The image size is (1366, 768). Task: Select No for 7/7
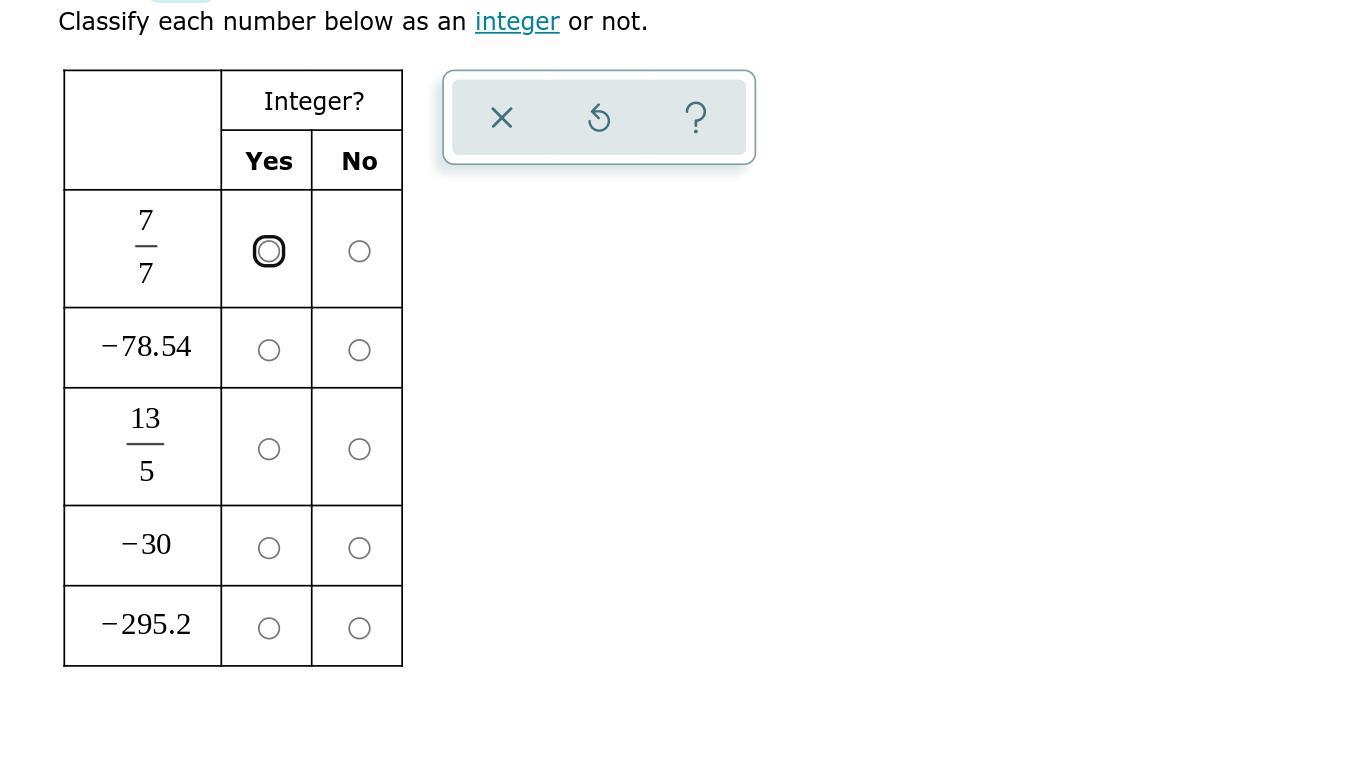(359, 251)
